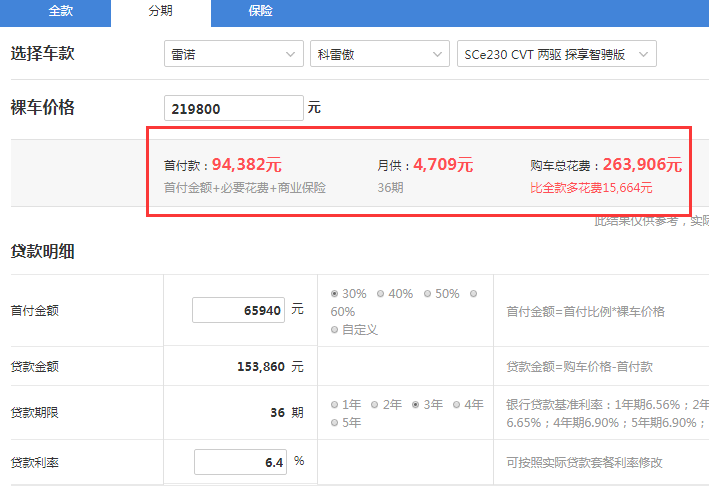Click the 裸车价格 field showing 219800
This screenshot has height=495, width=709.
click(234, 108)
